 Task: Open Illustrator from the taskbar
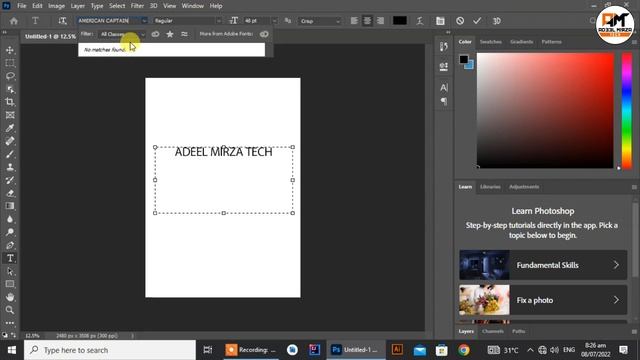coord(397,350)
